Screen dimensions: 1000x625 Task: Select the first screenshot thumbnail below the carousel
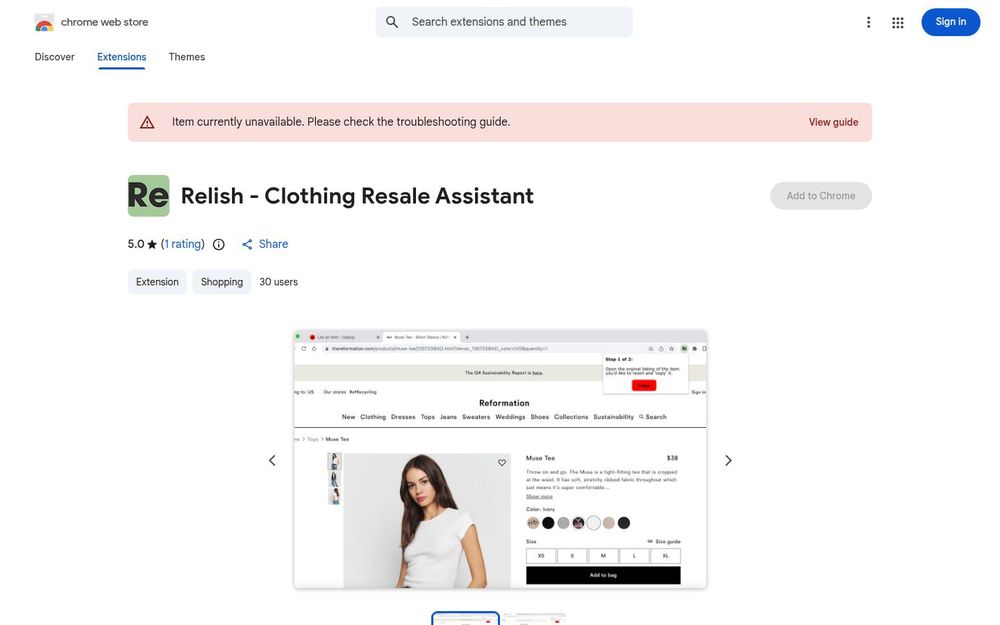click(x=465, y=618)
